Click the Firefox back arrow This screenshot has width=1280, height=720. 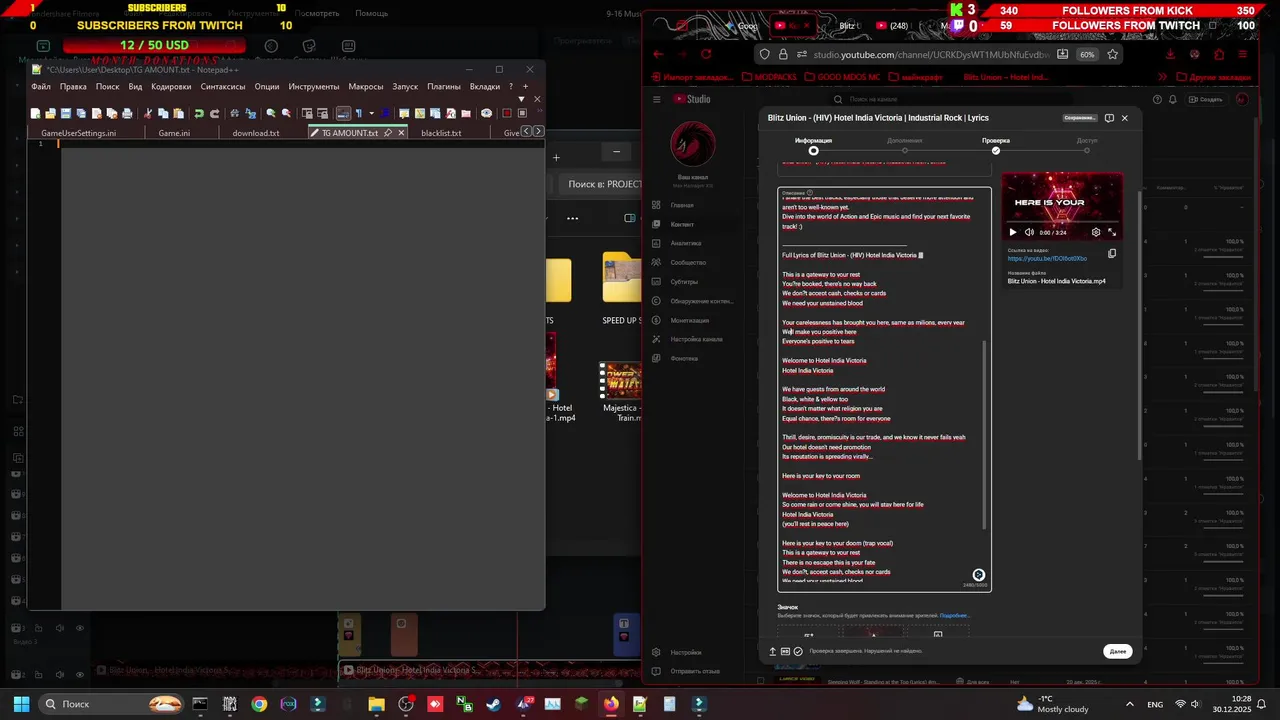658,54
